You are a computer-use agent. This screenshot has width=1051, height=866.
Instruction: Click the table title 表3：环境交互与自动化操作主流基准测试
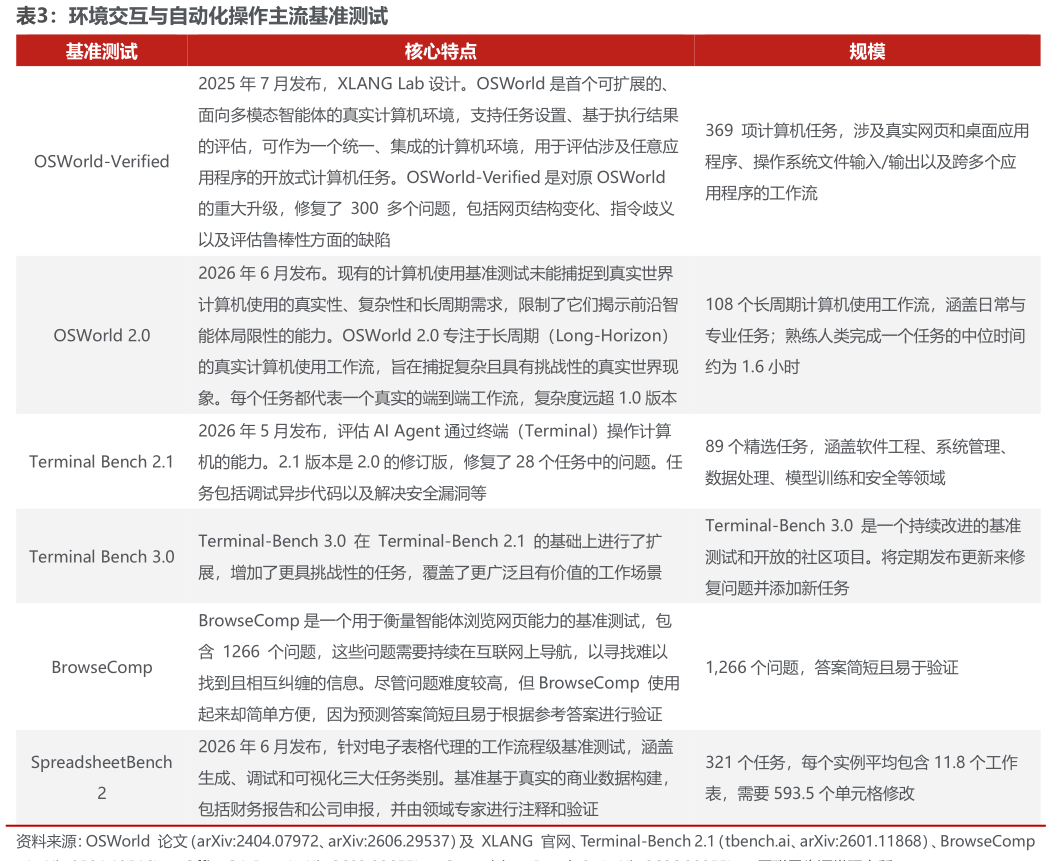[x=202, y=15]
